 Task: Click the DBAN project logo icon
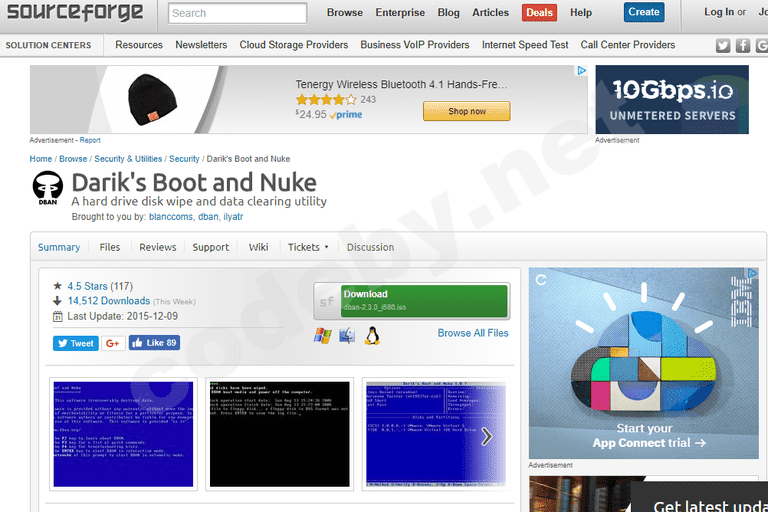[47, 187]
